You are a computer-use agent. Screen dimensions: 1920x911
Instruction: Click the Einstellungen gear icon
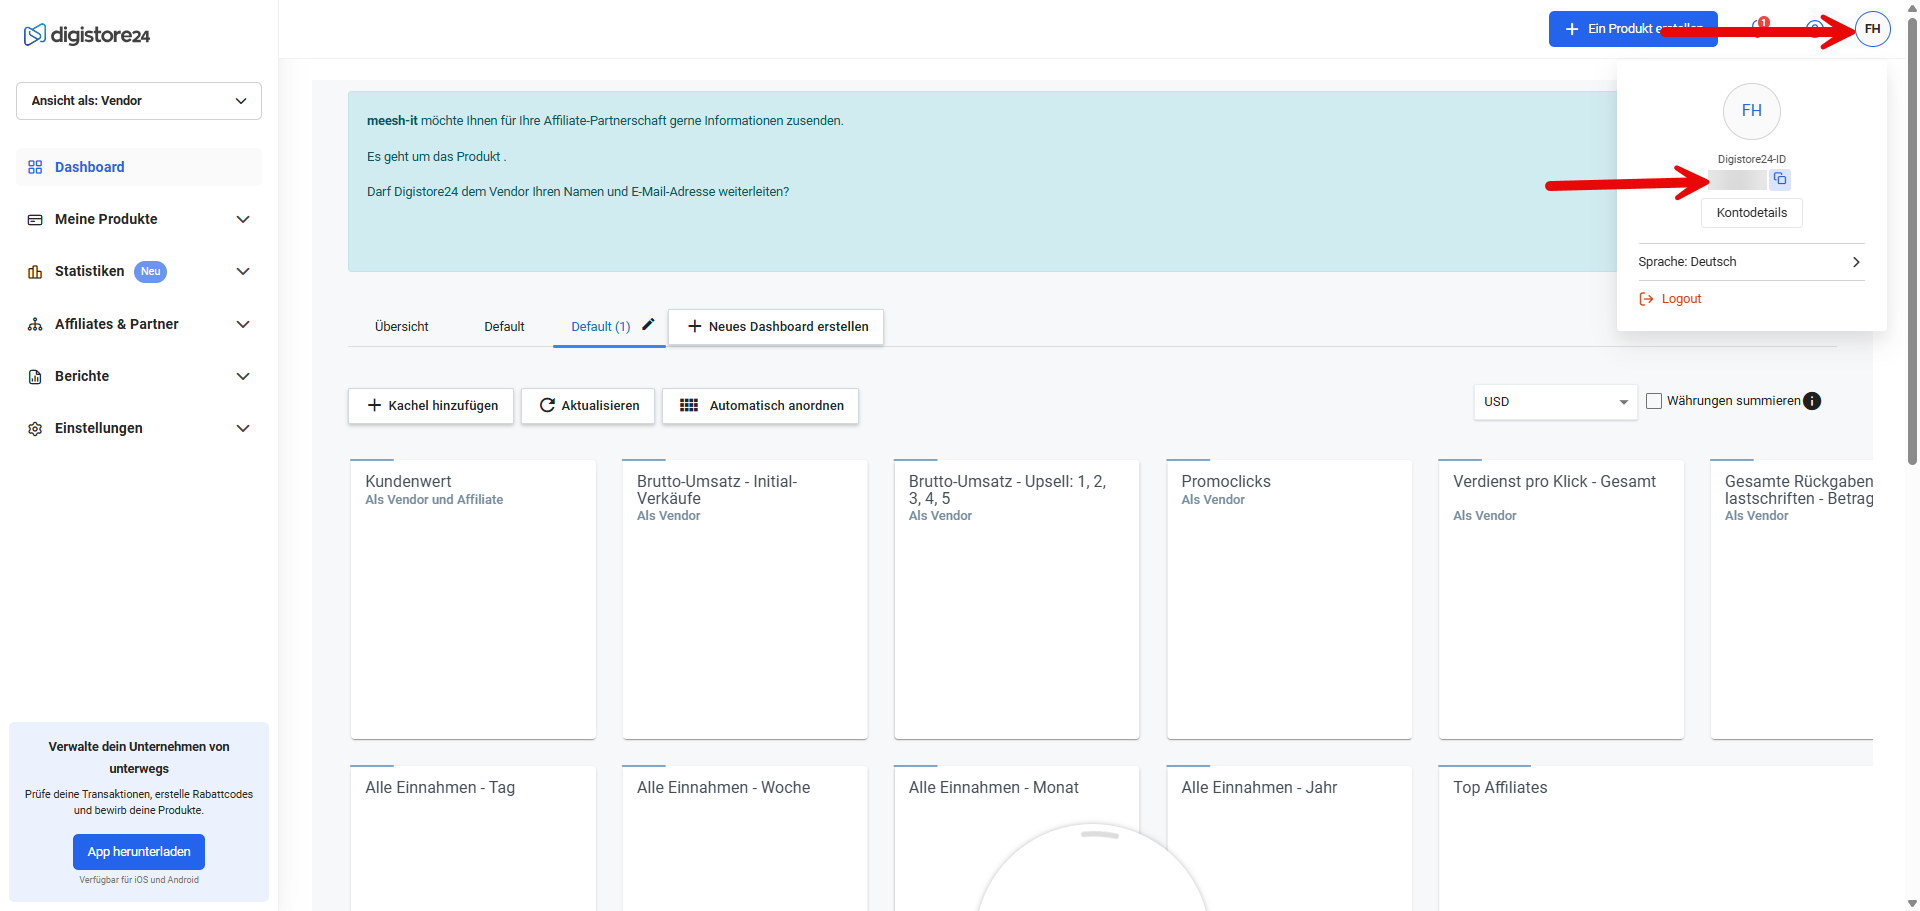(x=35, y=428)
